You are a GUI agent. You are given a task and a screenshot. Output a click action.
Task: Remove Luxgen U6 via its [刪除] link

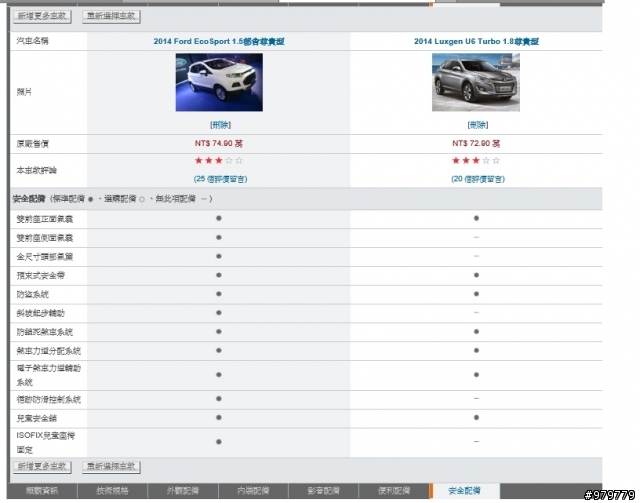coord(478,125)
